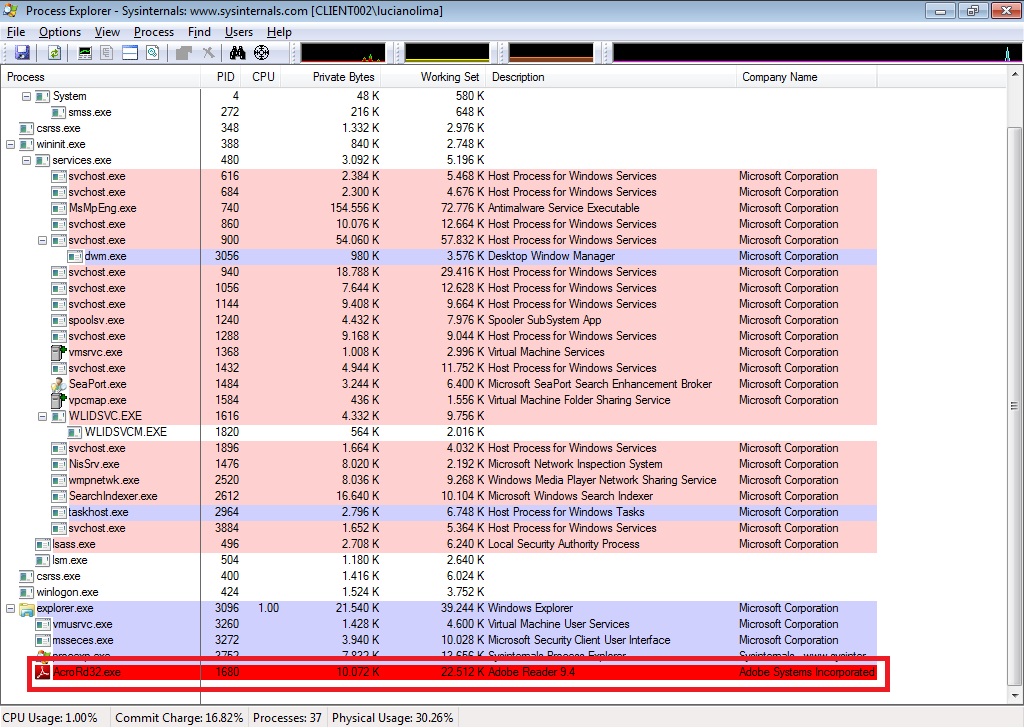Image resolution: width=1024 pixels, height=728 pixels.
Task: Select the SearchIndexer.exe process icon
Action: [x=59, y=496]
